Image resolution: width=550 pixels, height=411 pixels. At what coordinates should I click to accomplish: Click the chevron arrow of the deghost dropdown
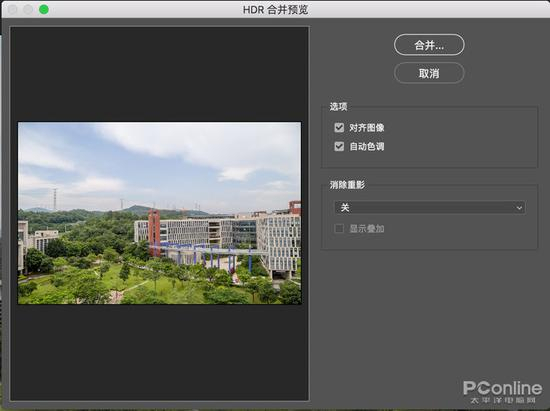[x=519, y=208]
